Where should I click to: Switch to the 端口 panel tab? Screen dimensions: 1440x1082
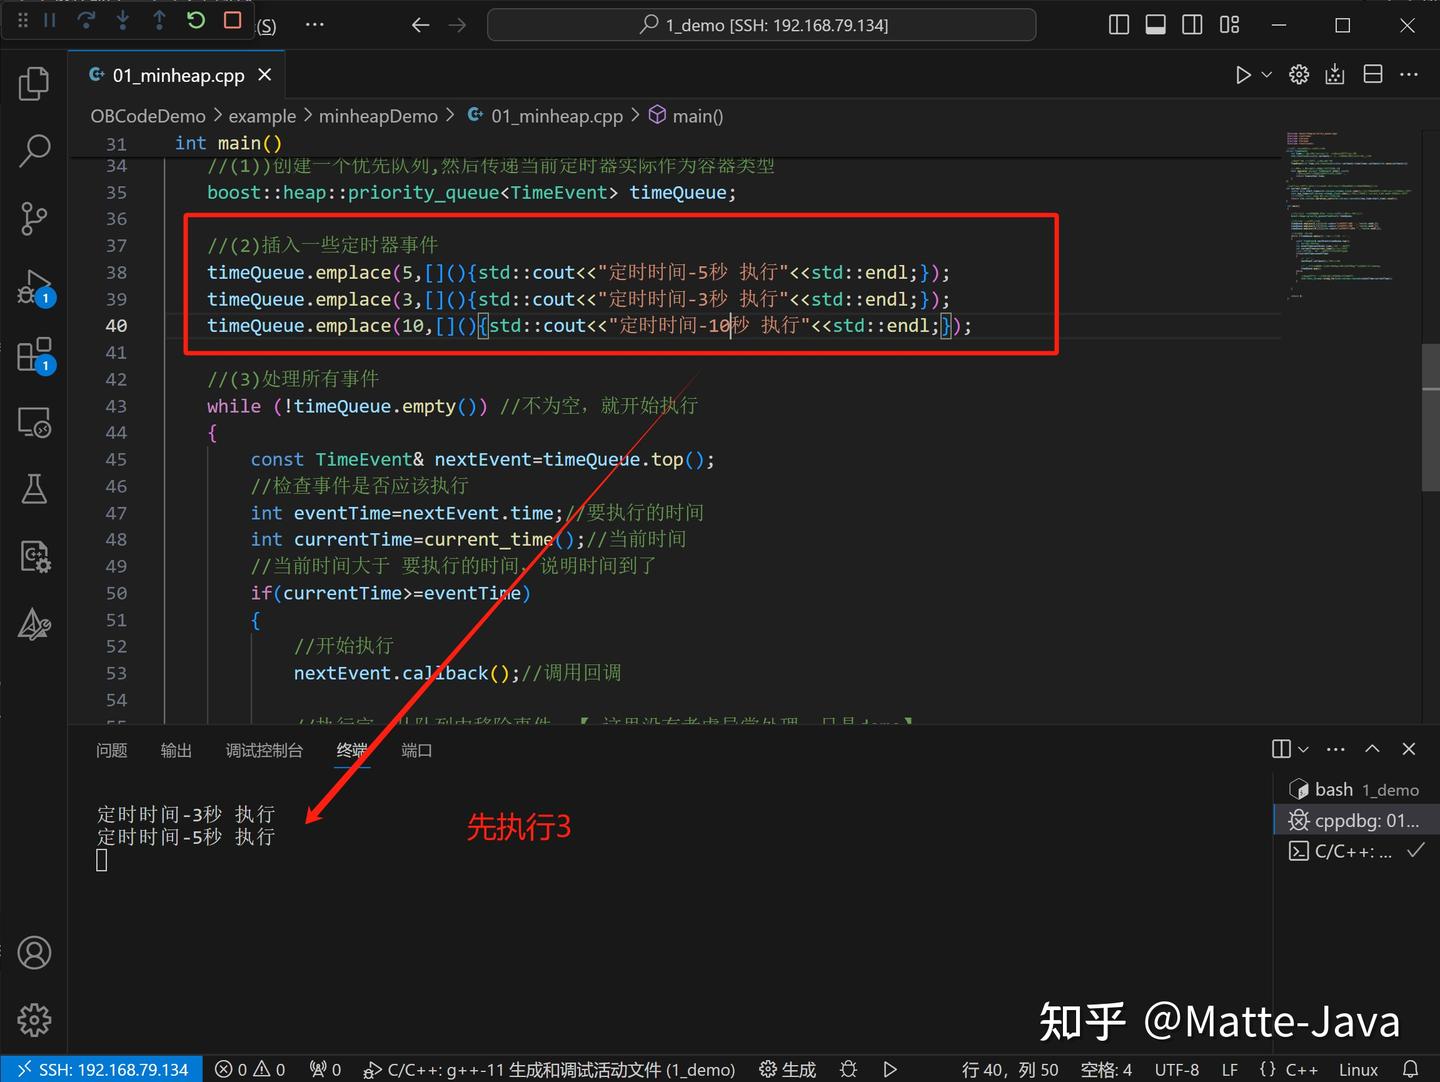click(x=416, y=750)
